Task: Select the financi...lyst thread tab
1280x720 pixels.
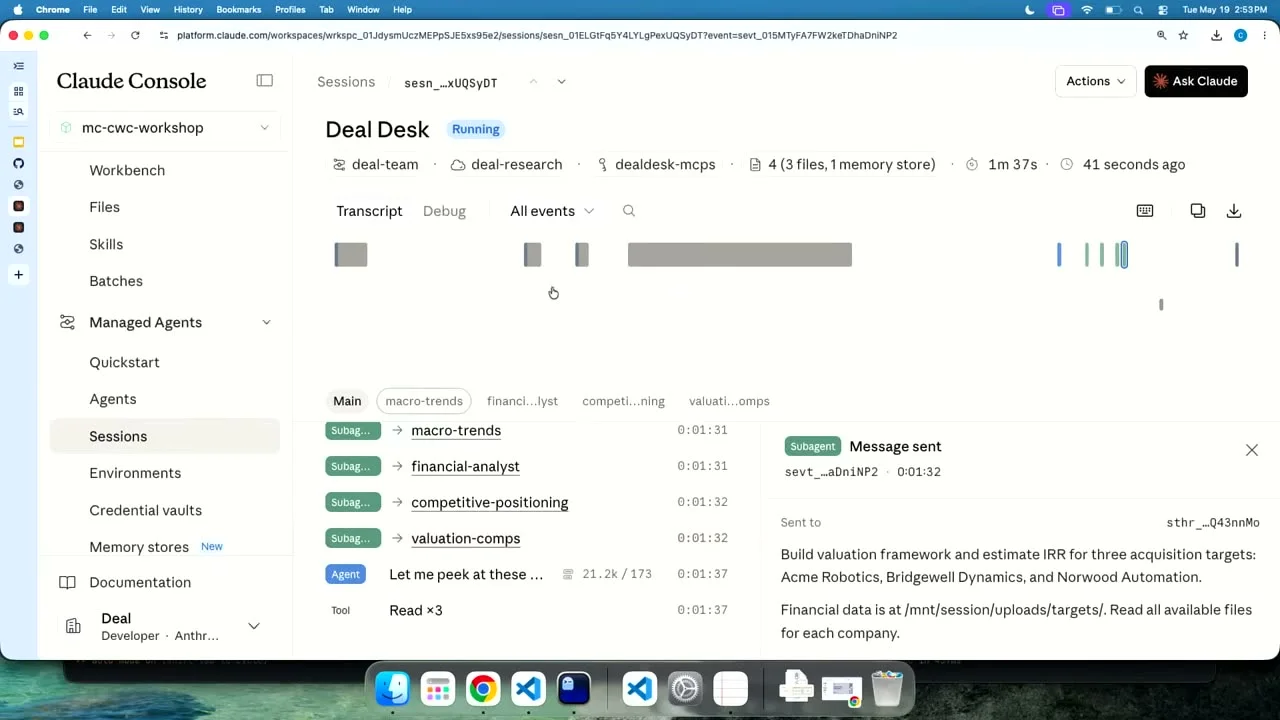Action: click(x=522, y=401)
